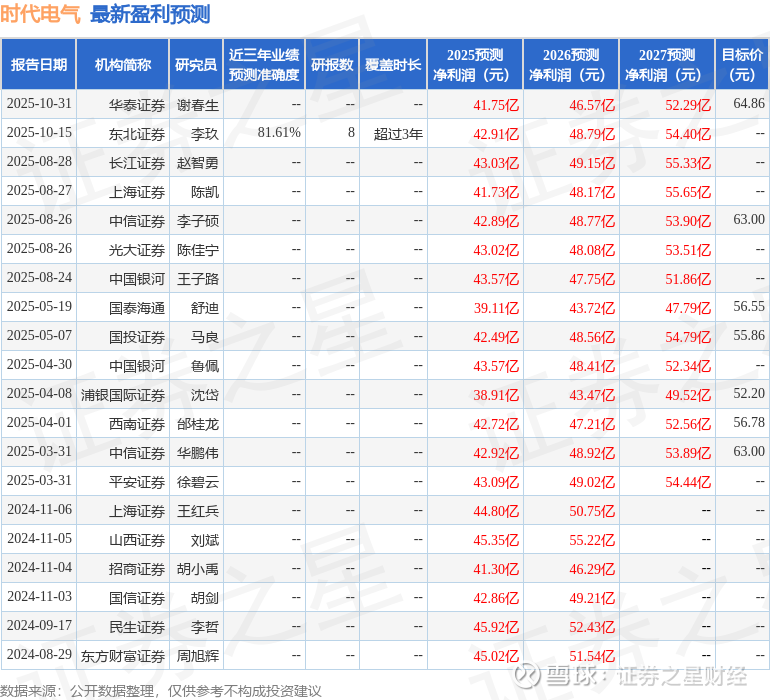
Task: Click analyst name 李玖
Action: point(205,134)
